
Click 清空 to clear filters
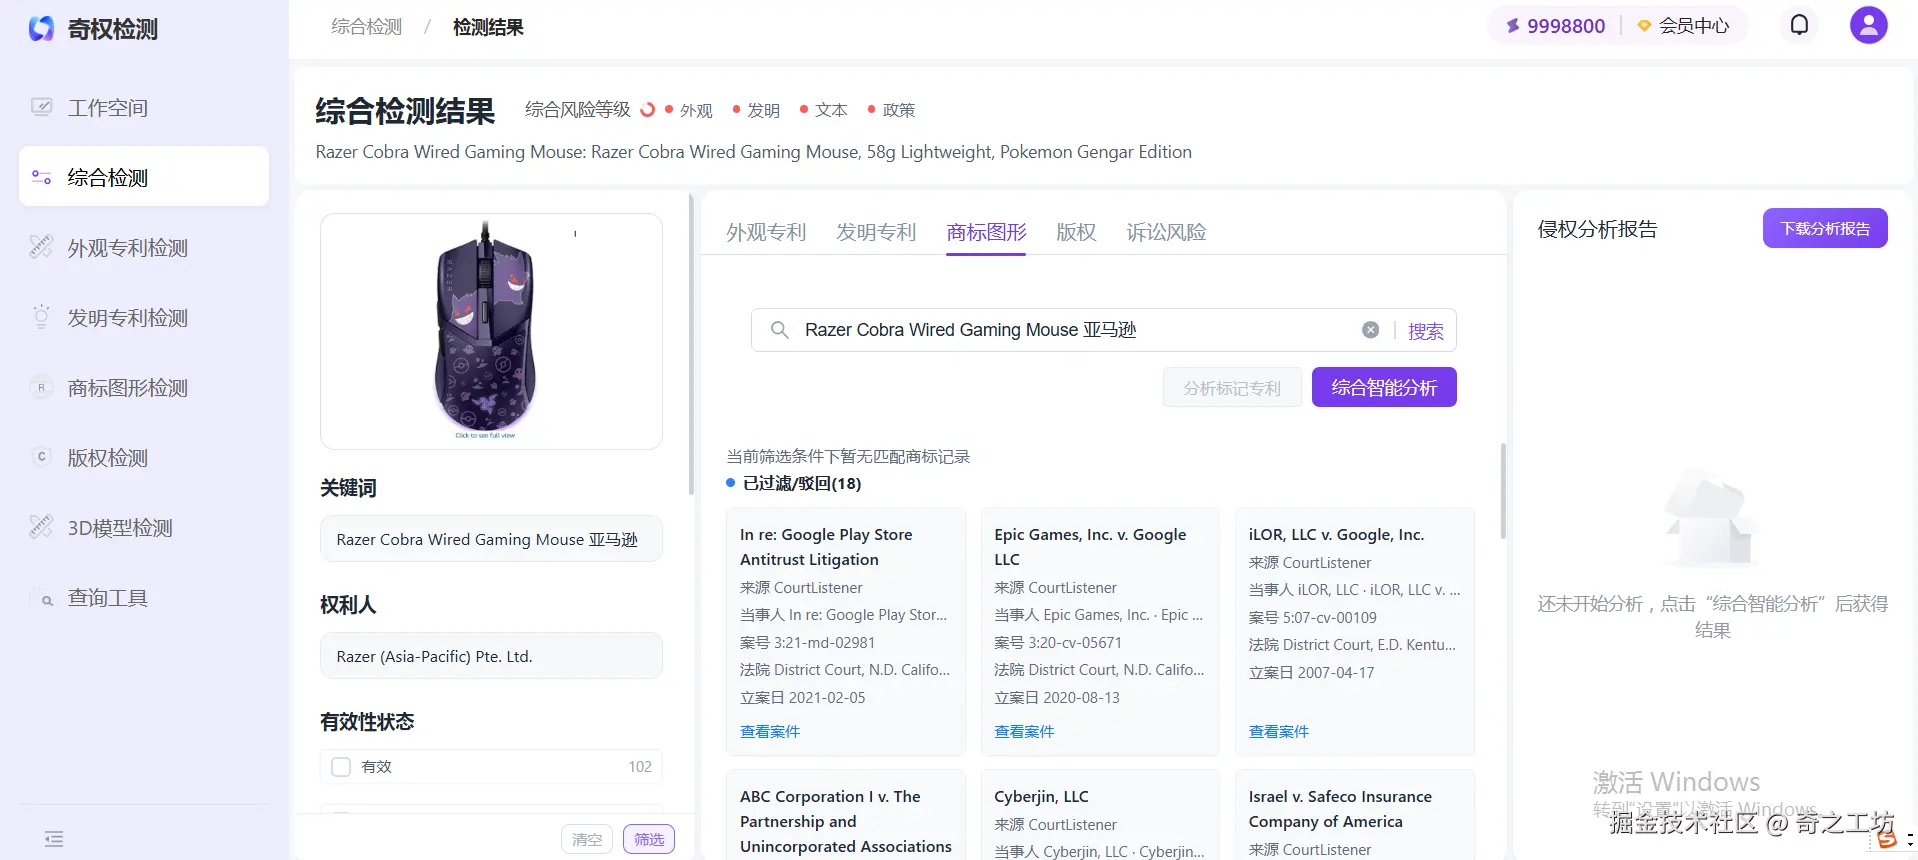tap(587, 839)
